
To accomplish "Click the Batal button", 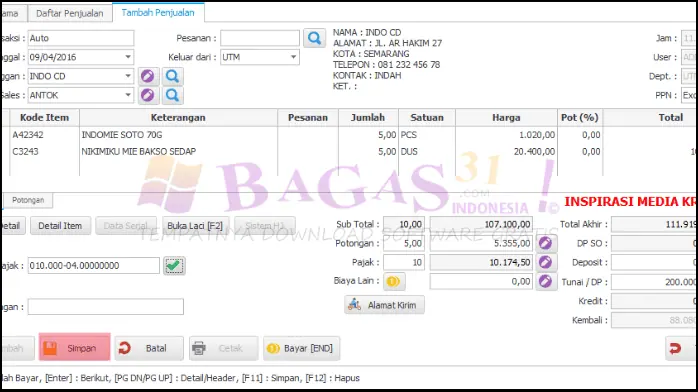I will [149, 348].
